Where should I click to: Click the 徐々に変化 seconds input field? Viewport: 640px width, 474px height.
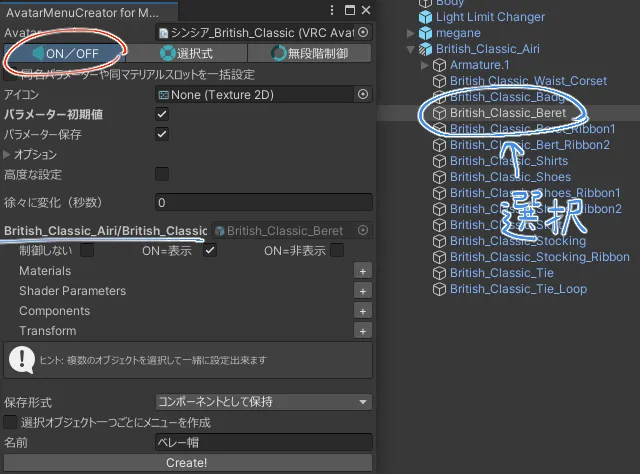tap(264, 202)
